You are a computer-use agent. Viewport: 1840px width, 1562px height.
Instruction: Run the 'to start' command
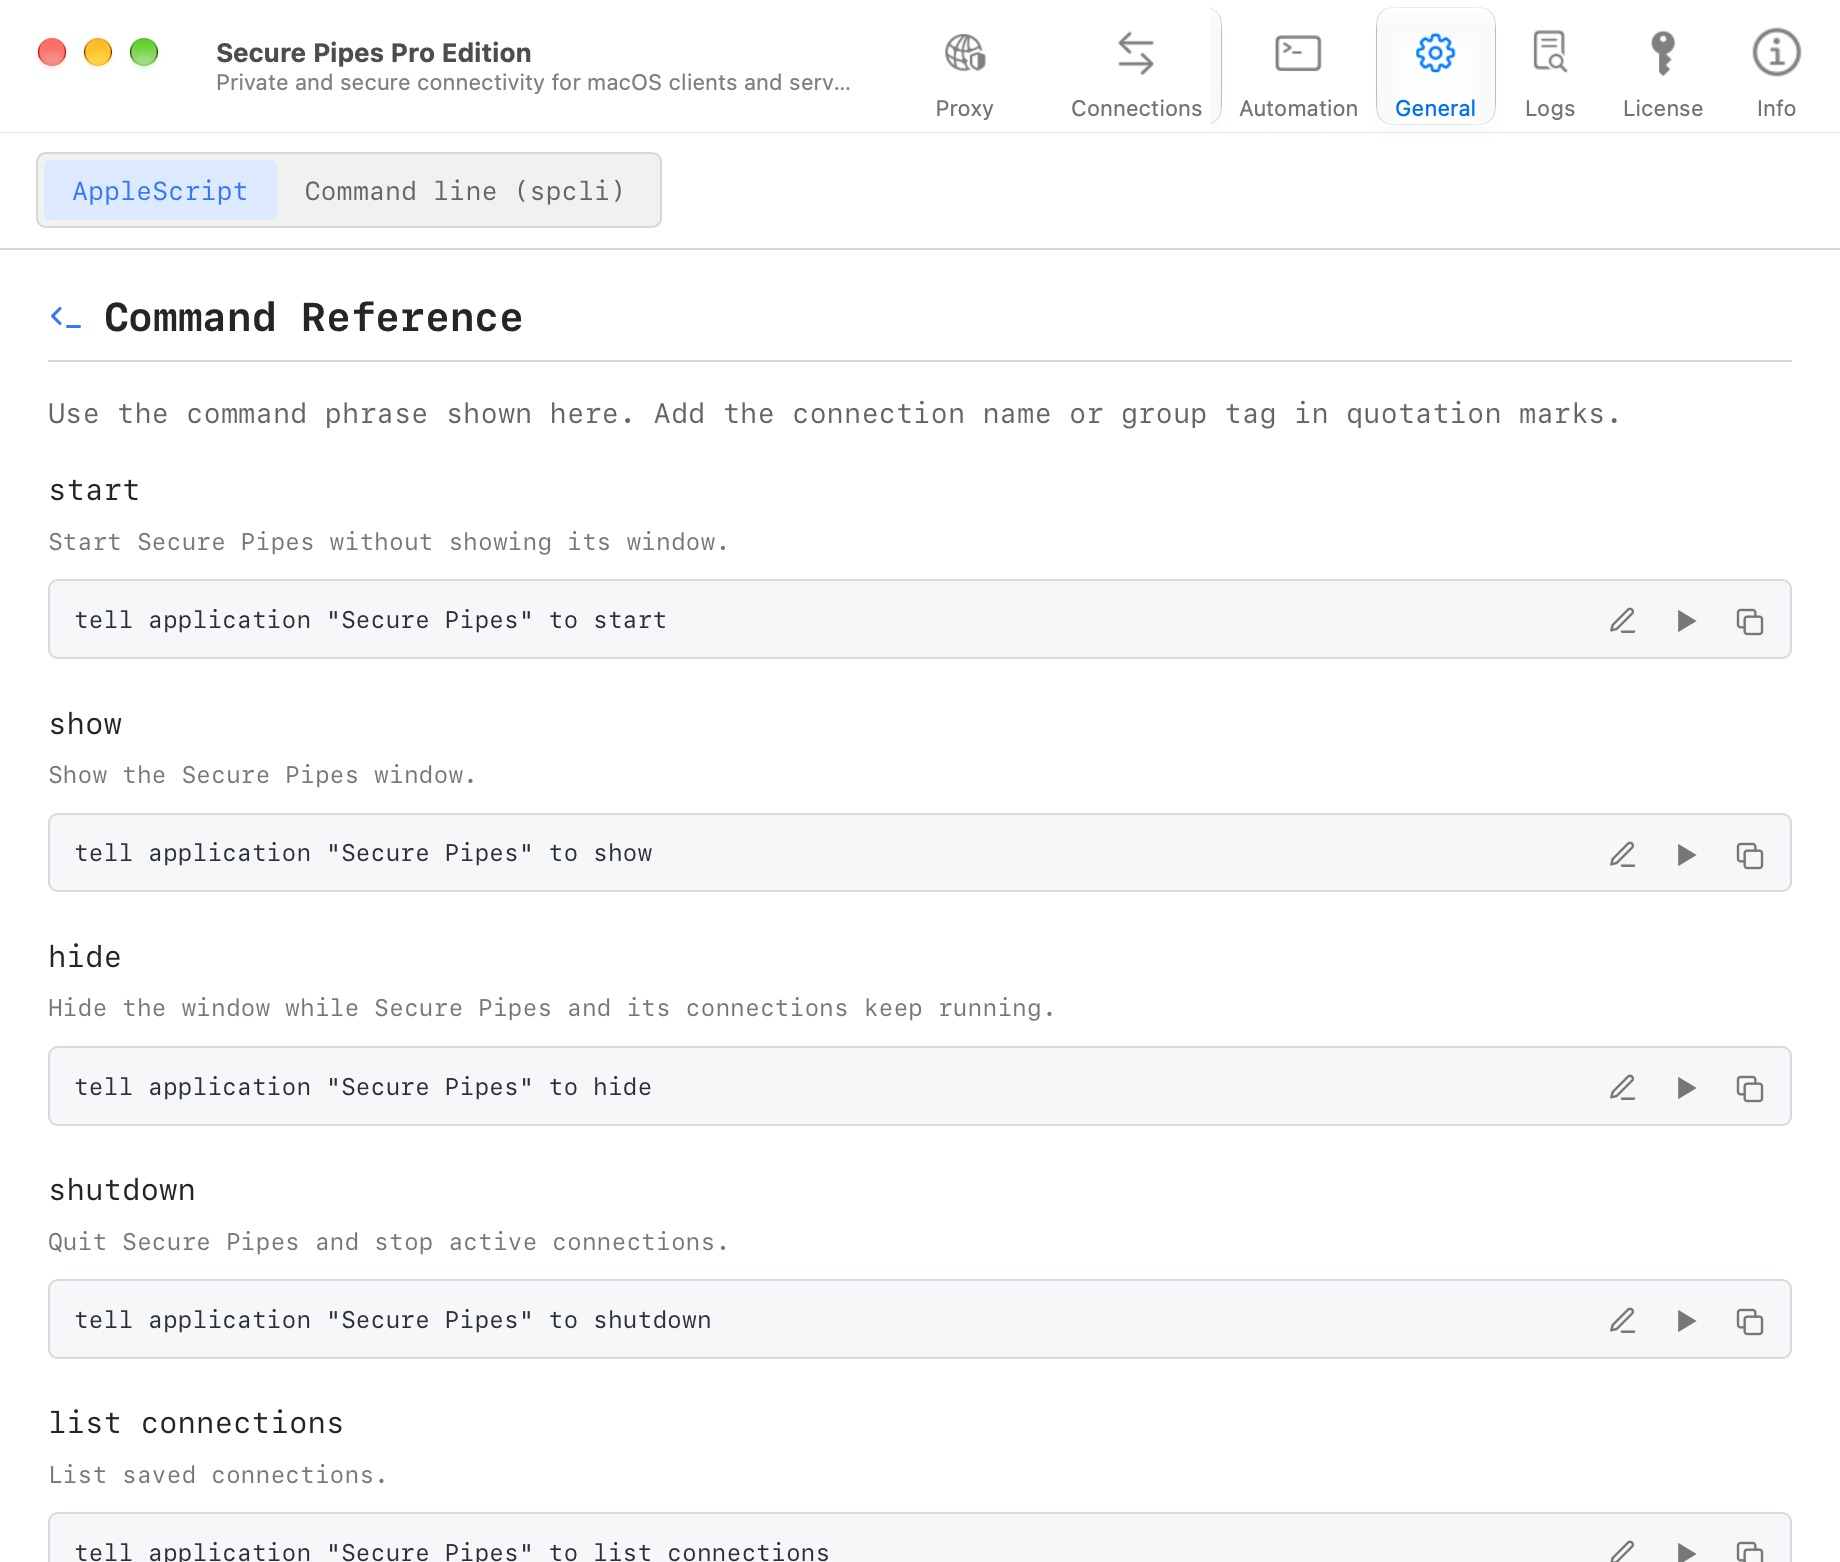[1686, 620]
